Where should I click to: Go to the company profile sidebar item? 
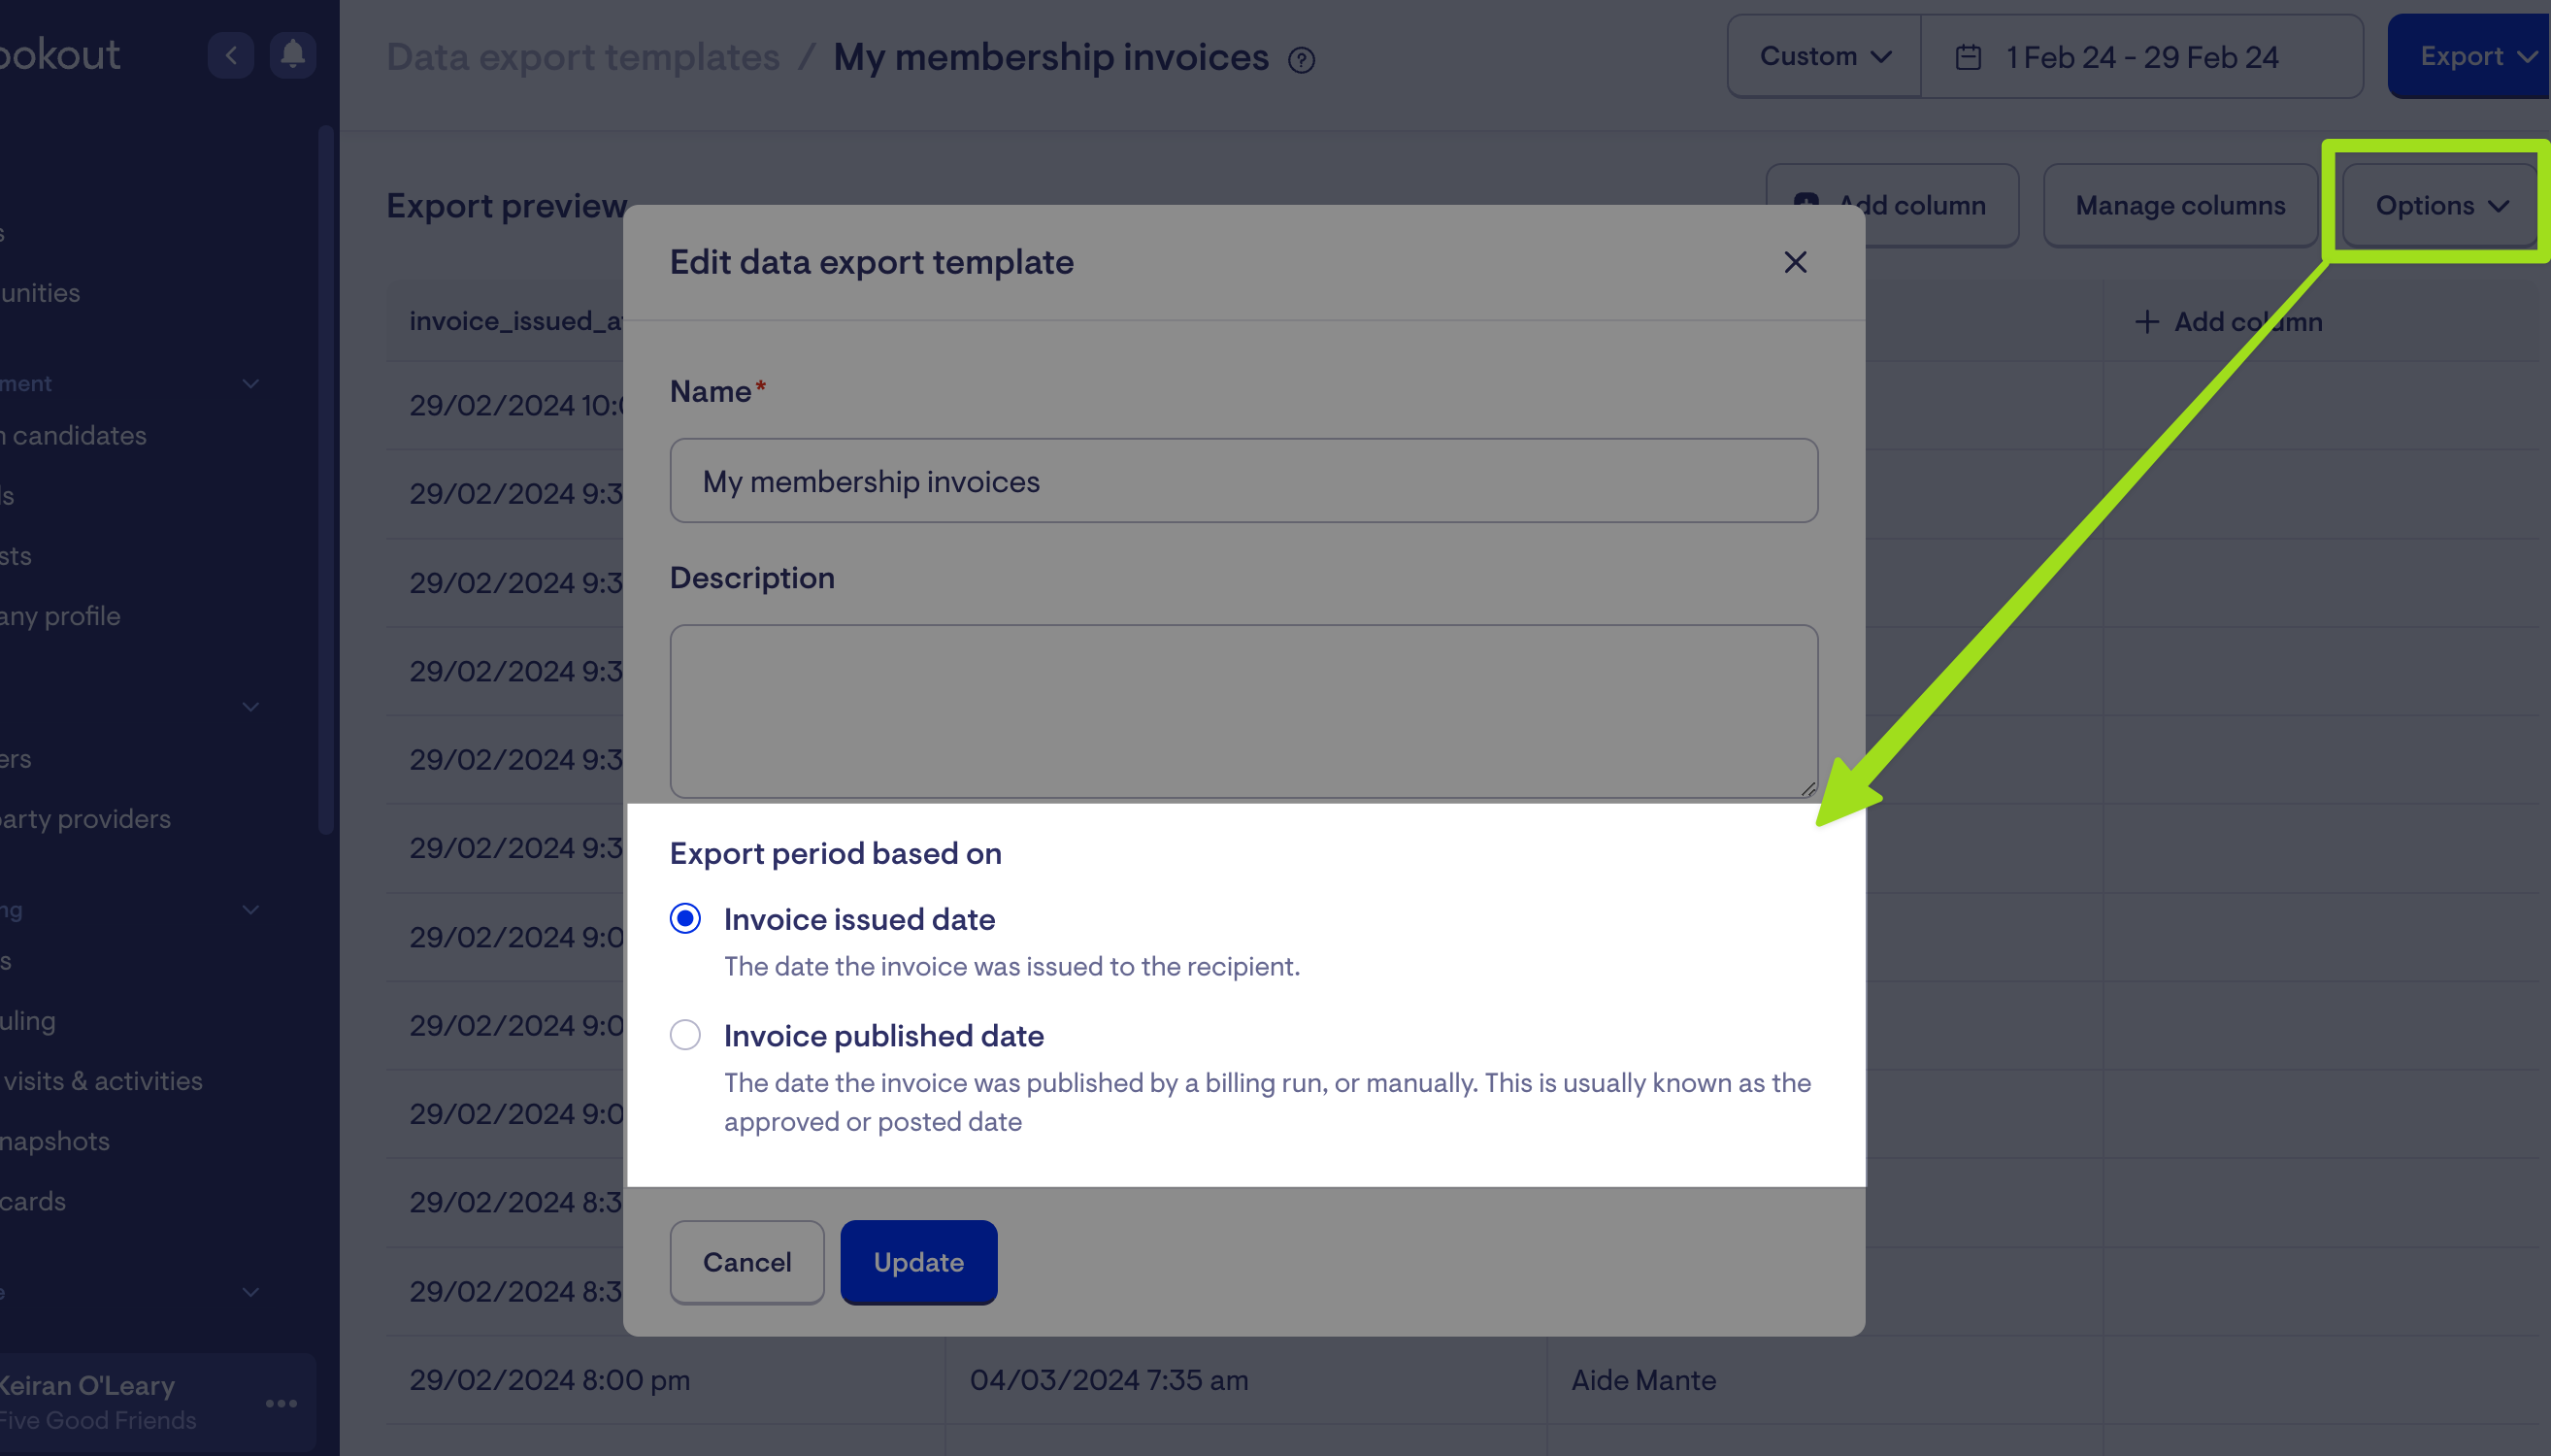tap(60, 615)
